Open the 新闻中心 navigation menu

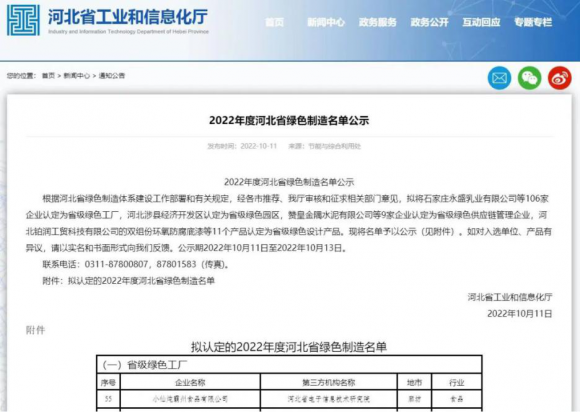pos(326,23)
